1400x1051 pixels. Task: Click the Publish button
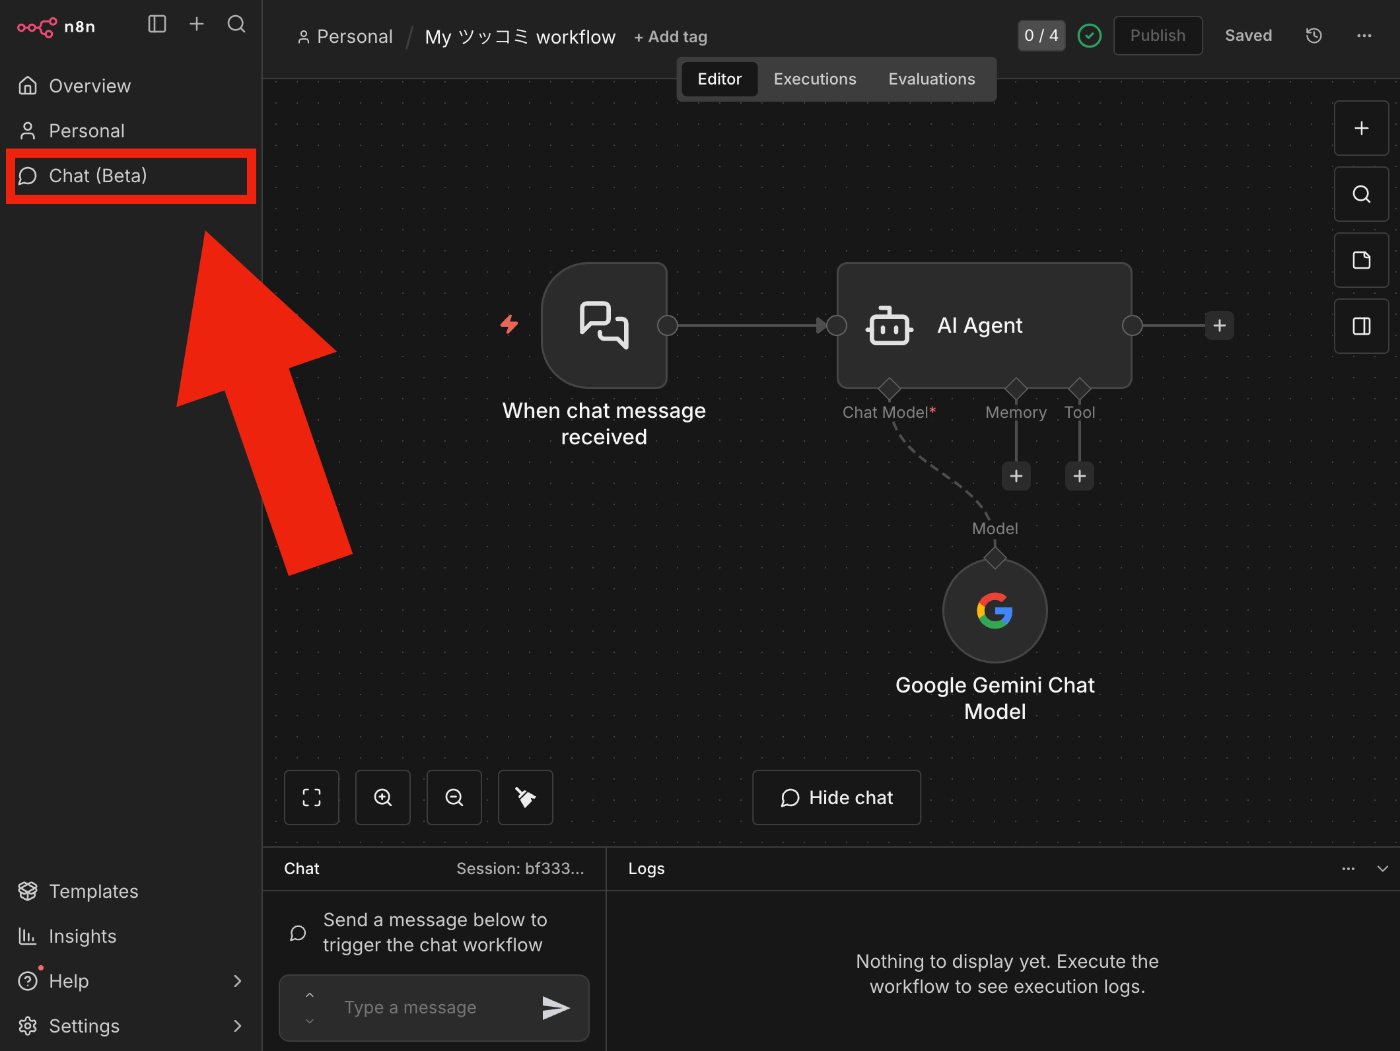click(x=1158, y=36)
